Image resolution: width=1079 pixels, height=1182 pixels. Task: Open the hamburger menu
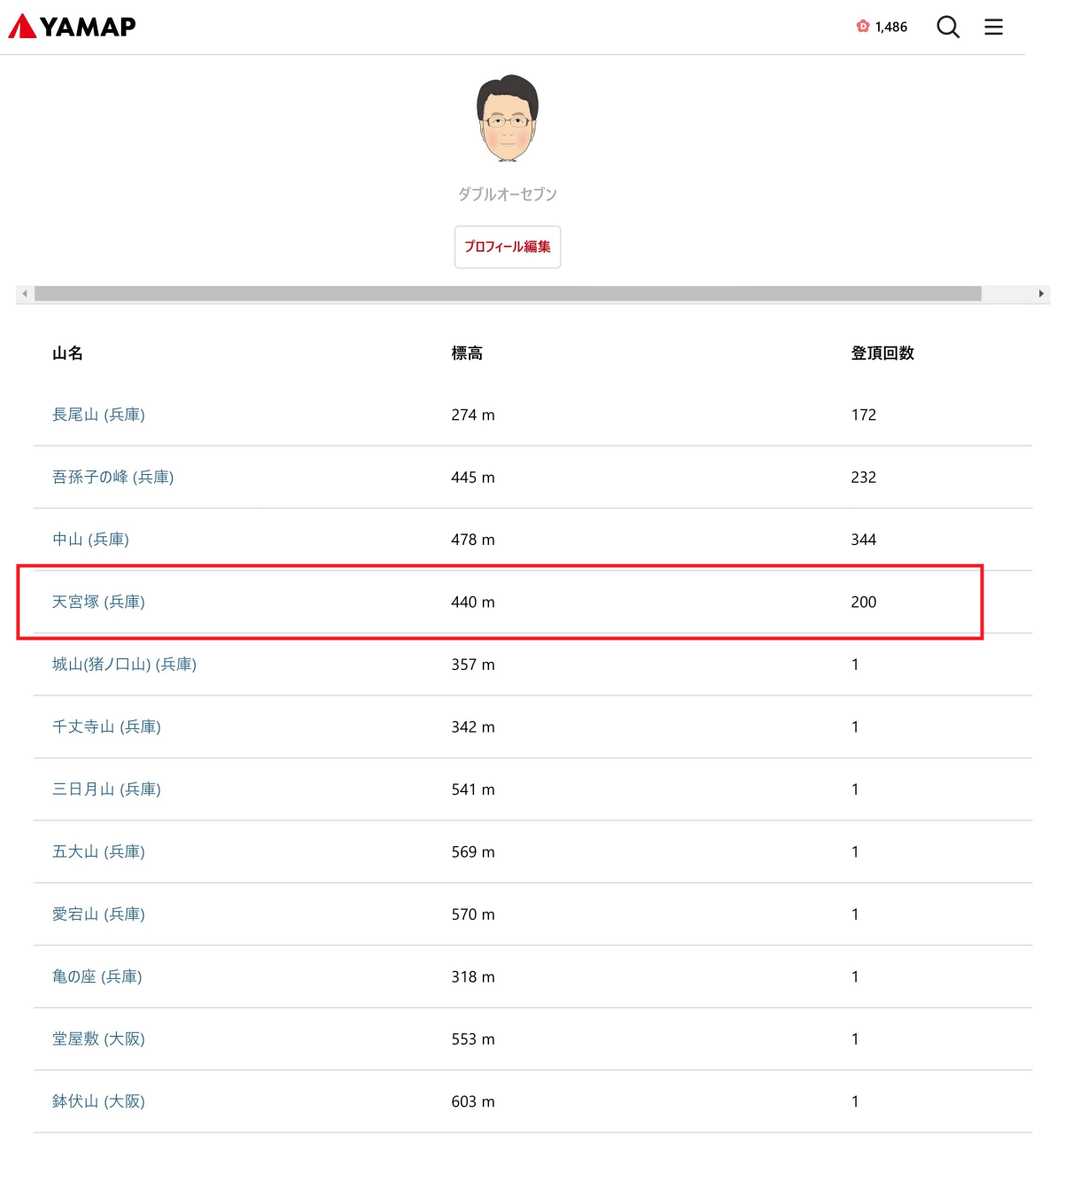coord(993,27)
